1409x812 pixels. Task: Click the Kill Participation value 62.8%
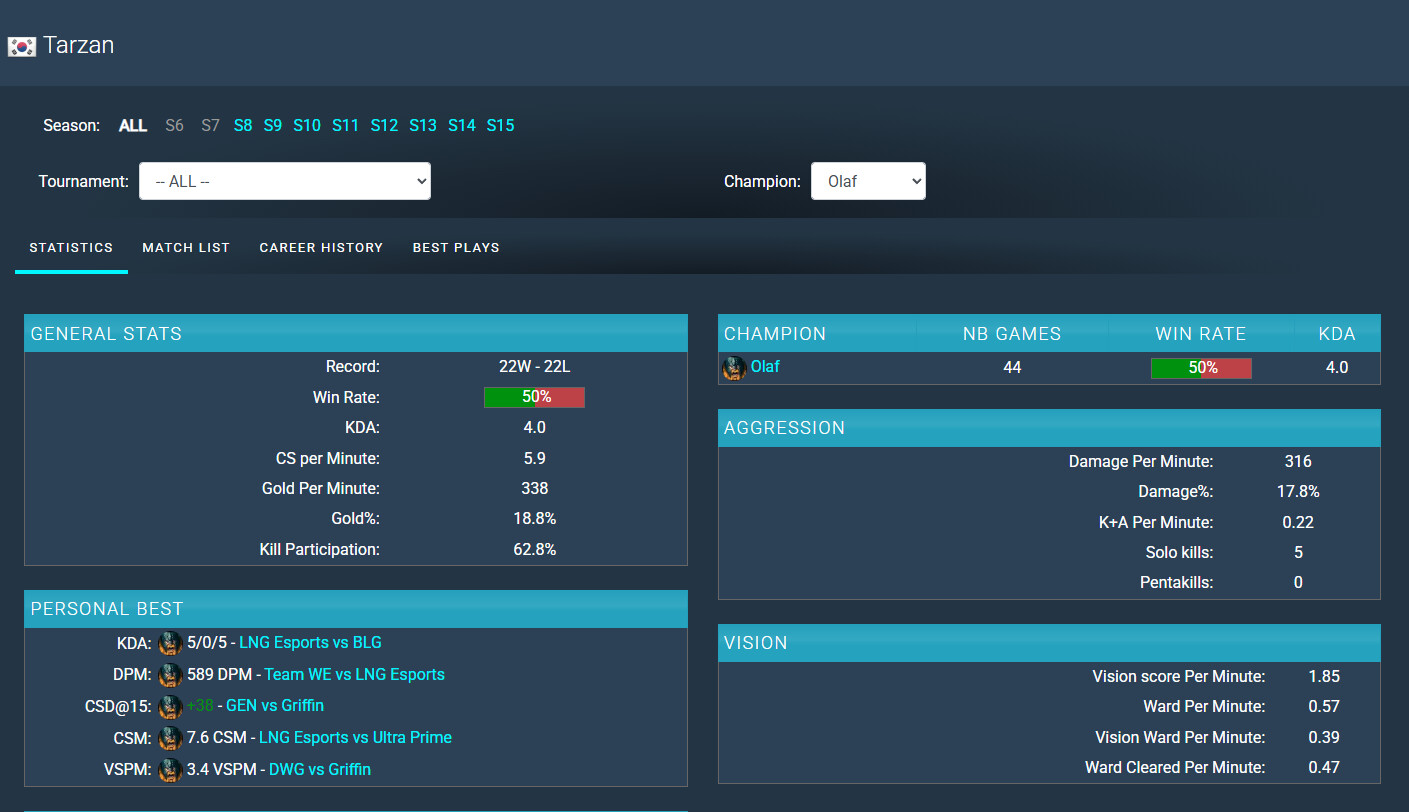[535, 549]
